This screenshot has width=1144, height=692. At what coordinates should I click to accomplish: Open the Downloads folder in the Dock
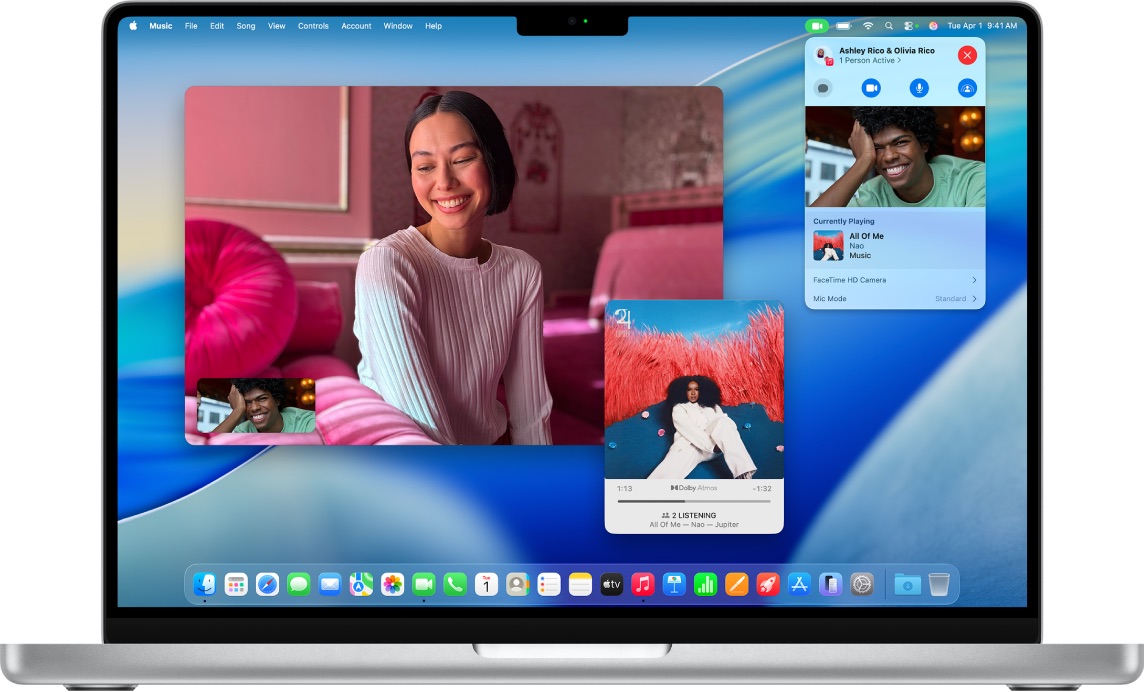[x=908, y=584]
